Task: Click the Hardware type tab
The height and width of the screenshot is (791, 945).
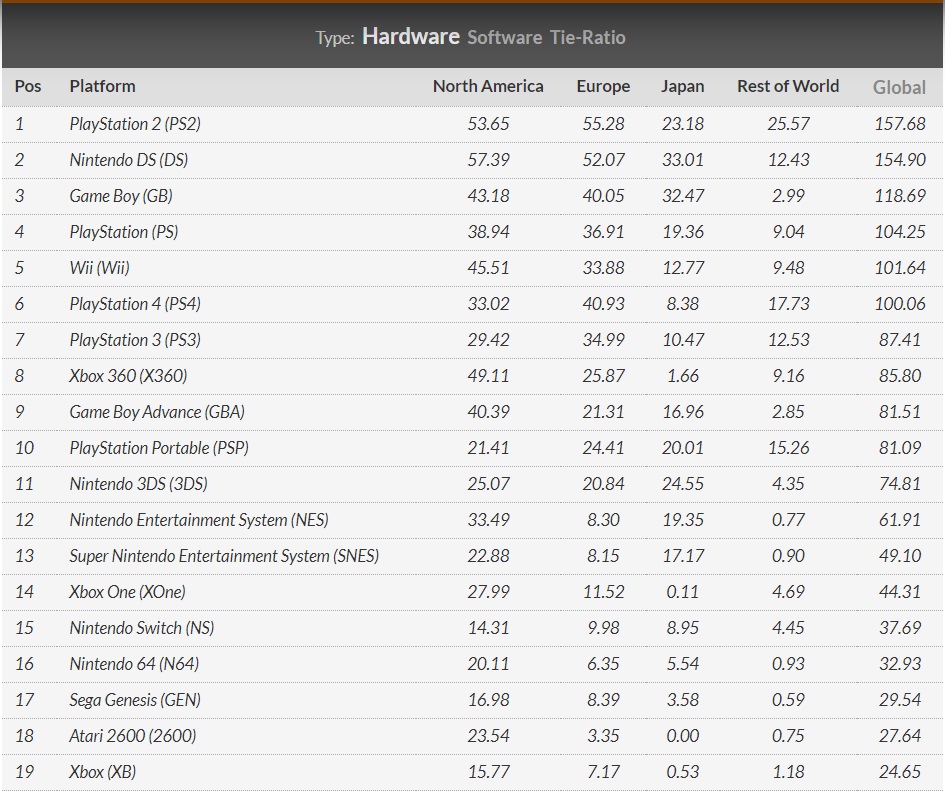Action: [410, 37]
